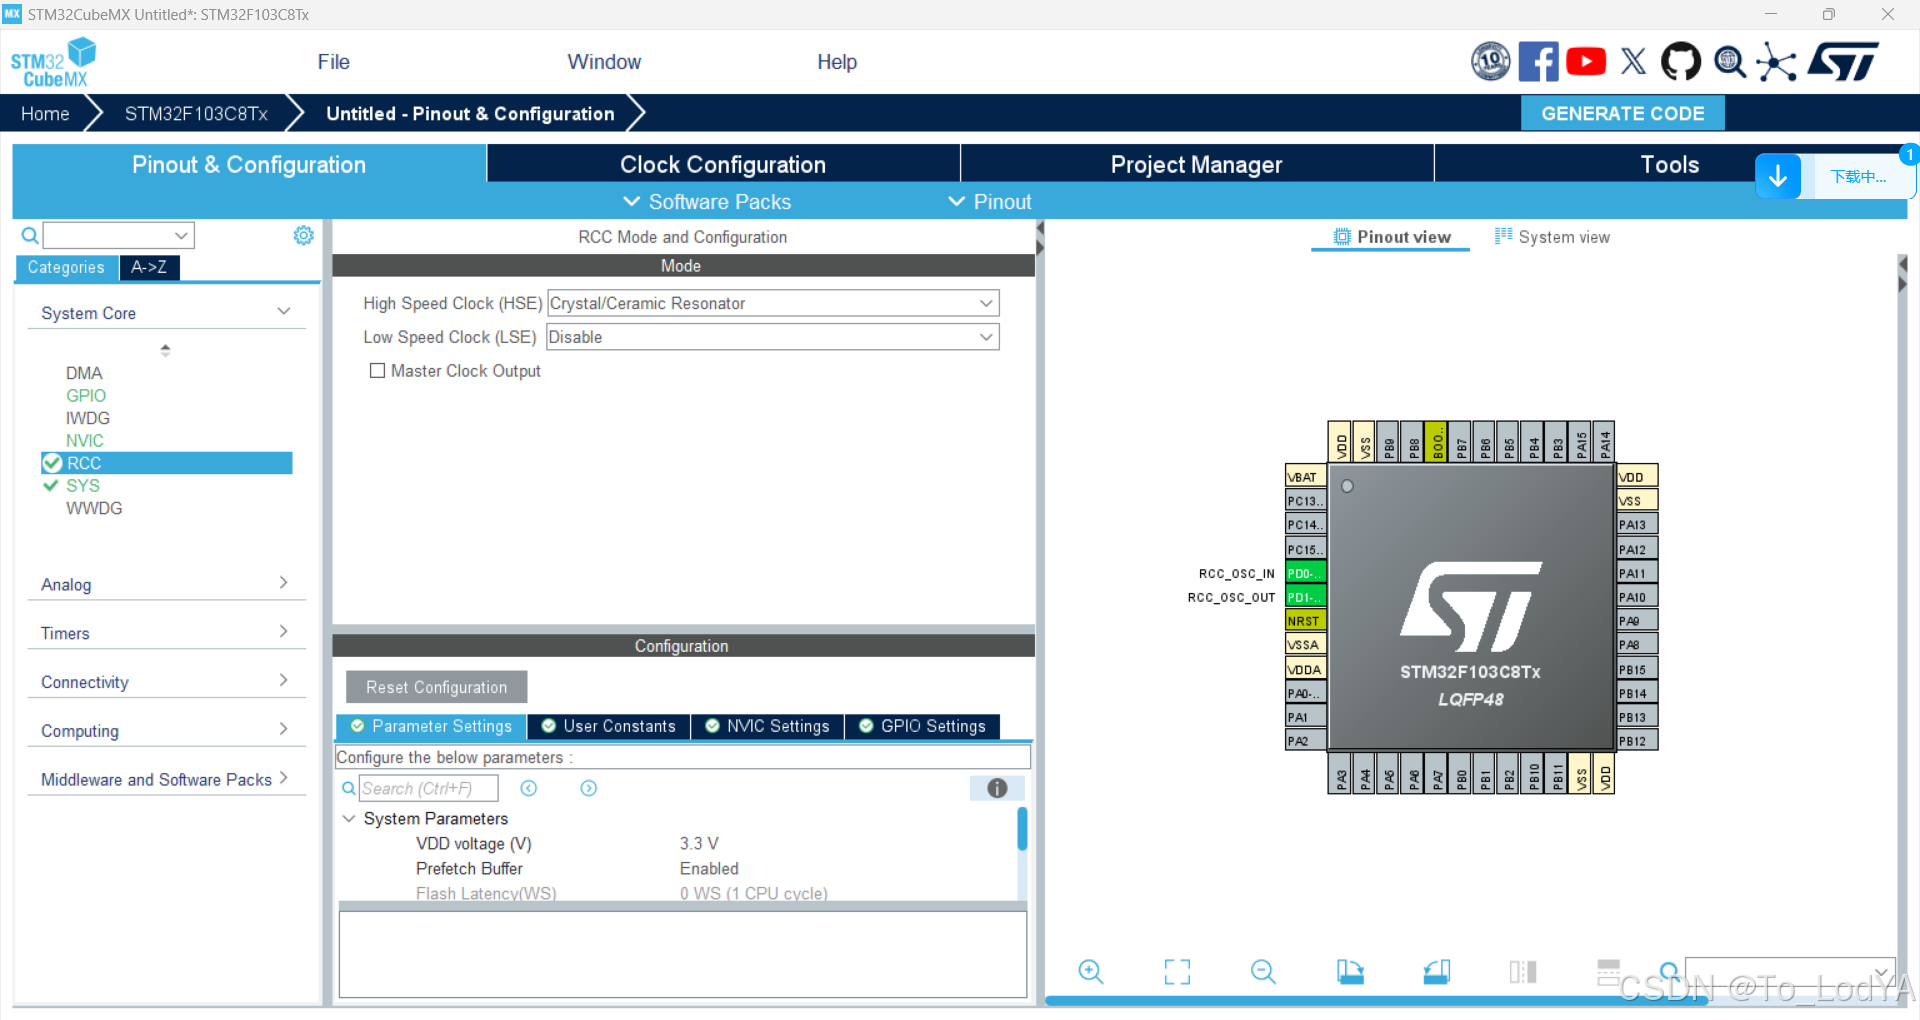Click the pinout horizontal scrollbar
The height and width of the screenshot is (1020, 1920).
point(1375,1000)
